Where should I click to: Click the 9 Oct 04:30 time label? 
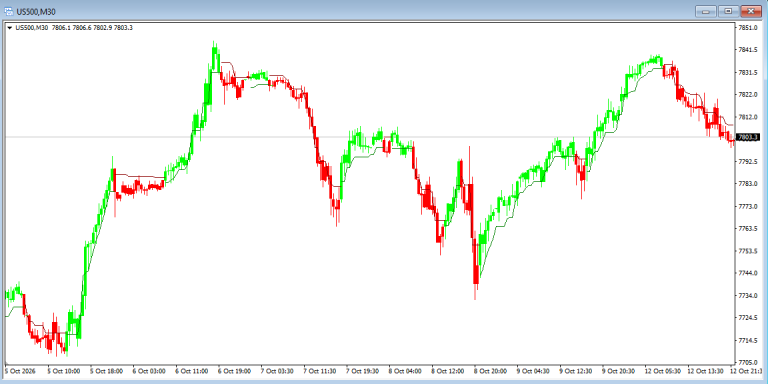[x=532, y=371]
